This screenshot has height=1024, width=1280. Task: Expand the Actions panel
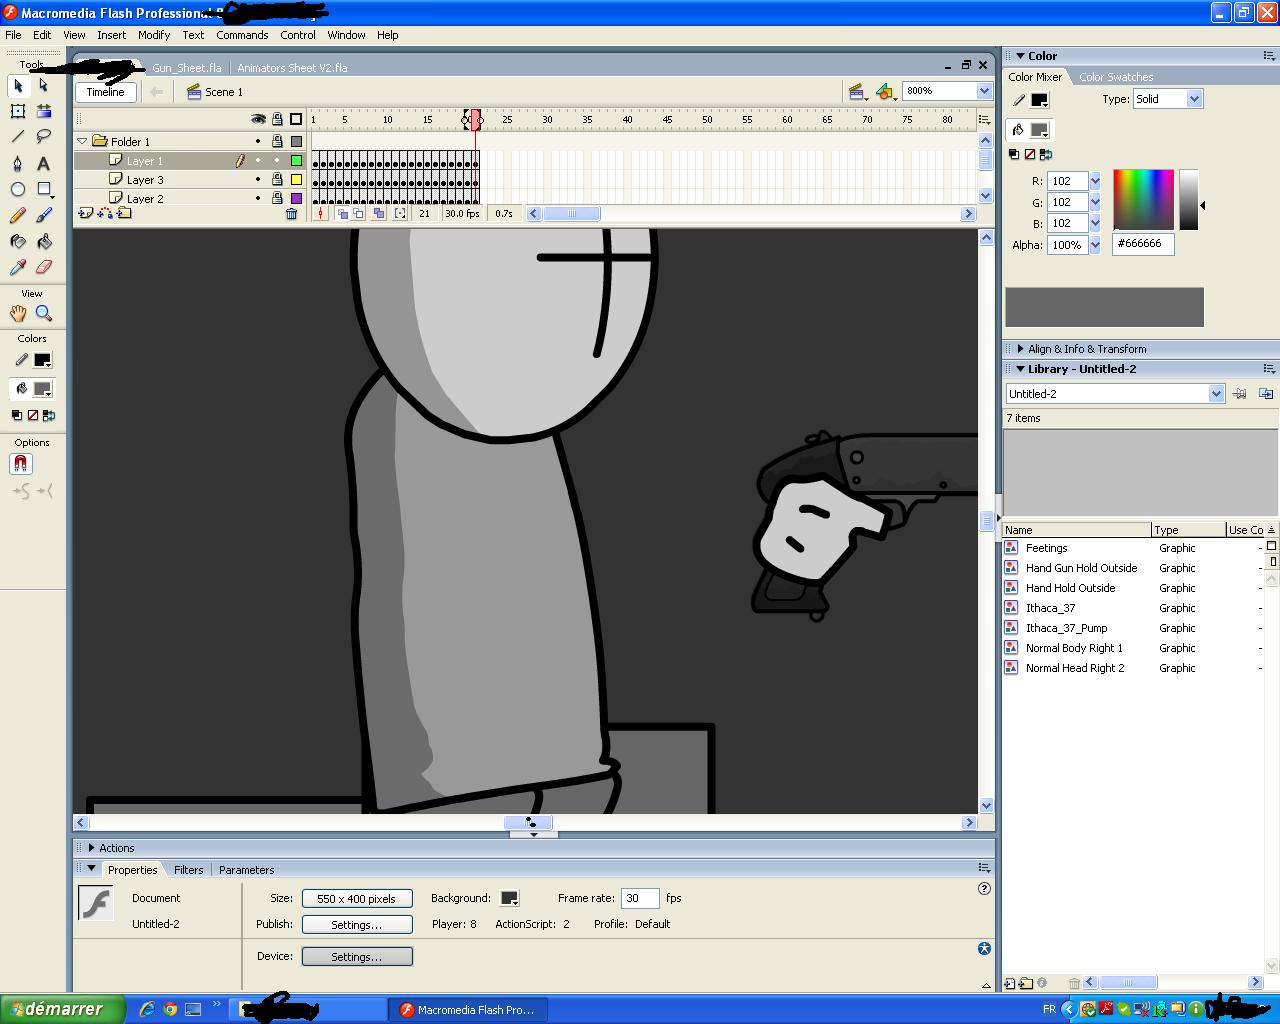(91, 848)
